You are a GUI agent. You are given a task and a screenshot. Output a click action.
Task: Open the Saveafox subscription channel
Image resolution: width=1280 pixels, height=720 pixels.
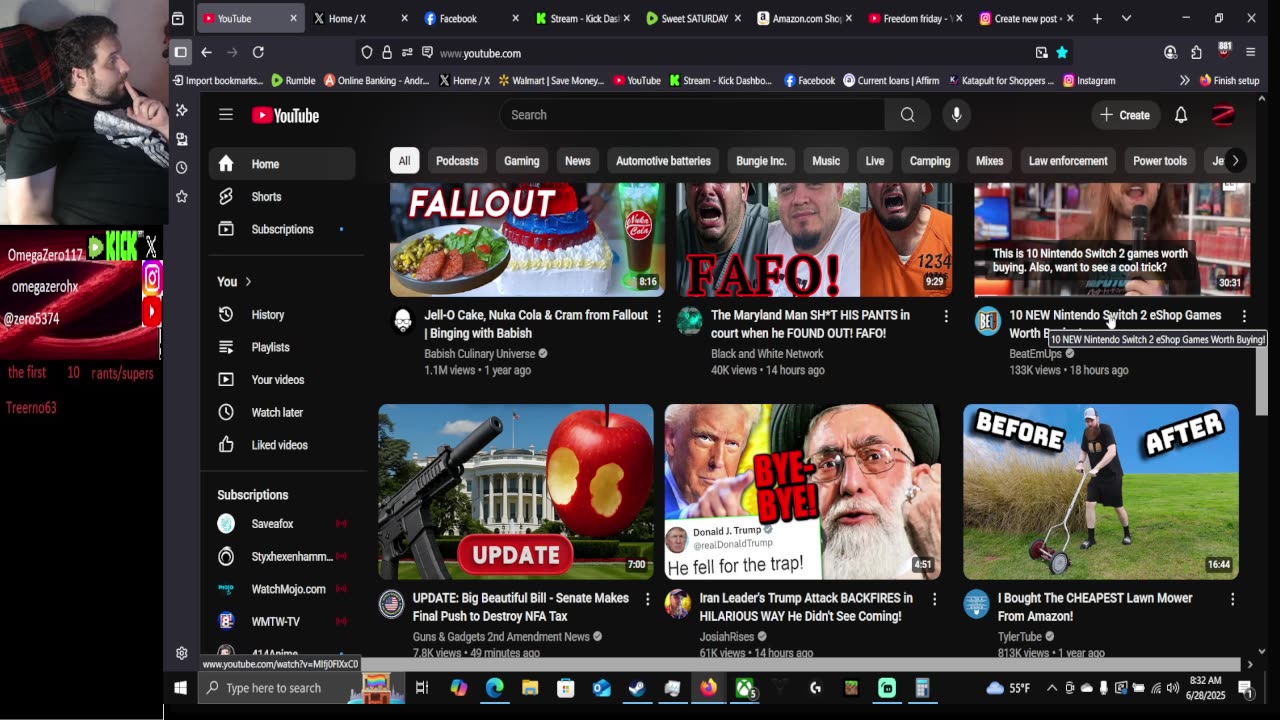pos(282,524)
